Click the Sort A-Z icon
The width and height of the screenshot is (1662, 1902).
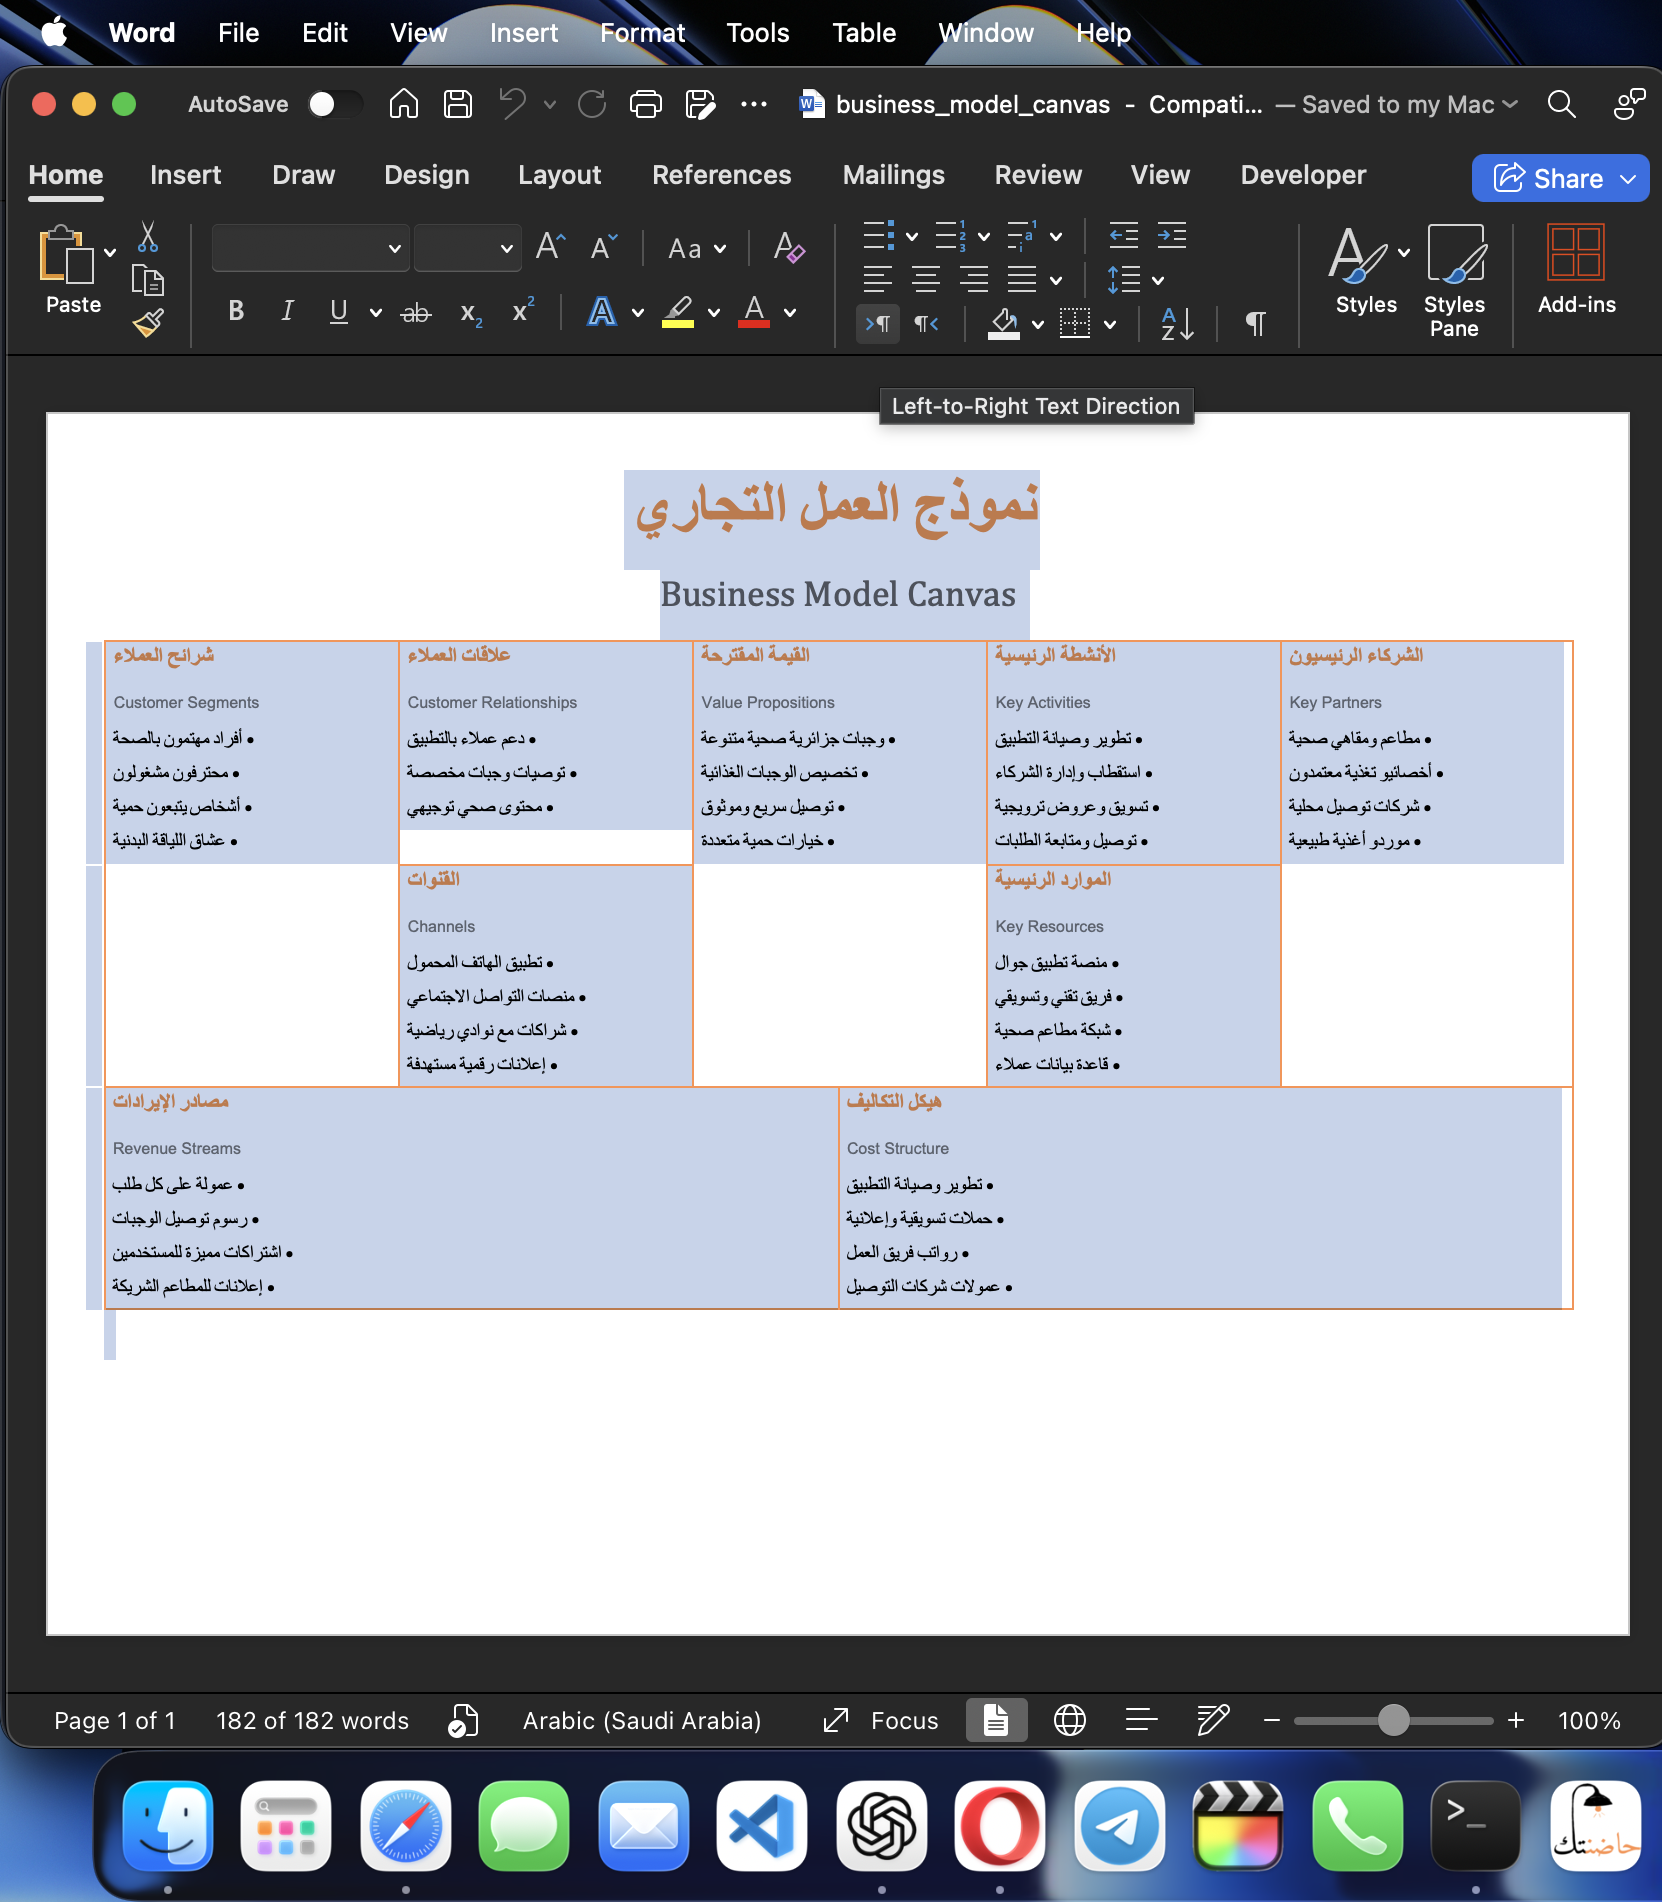coord(1177,323)
